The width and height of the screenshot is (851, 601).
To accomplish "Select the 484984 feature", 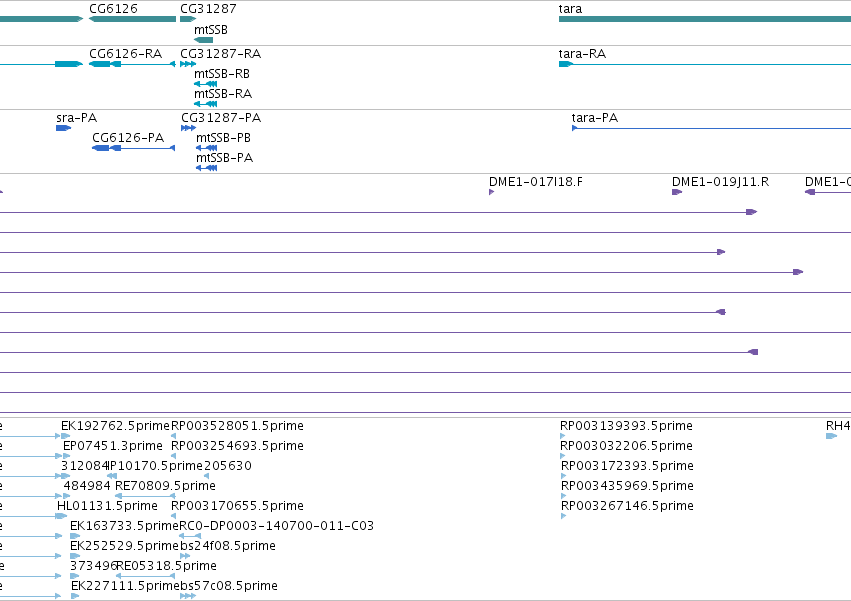I will pos(67,496).
